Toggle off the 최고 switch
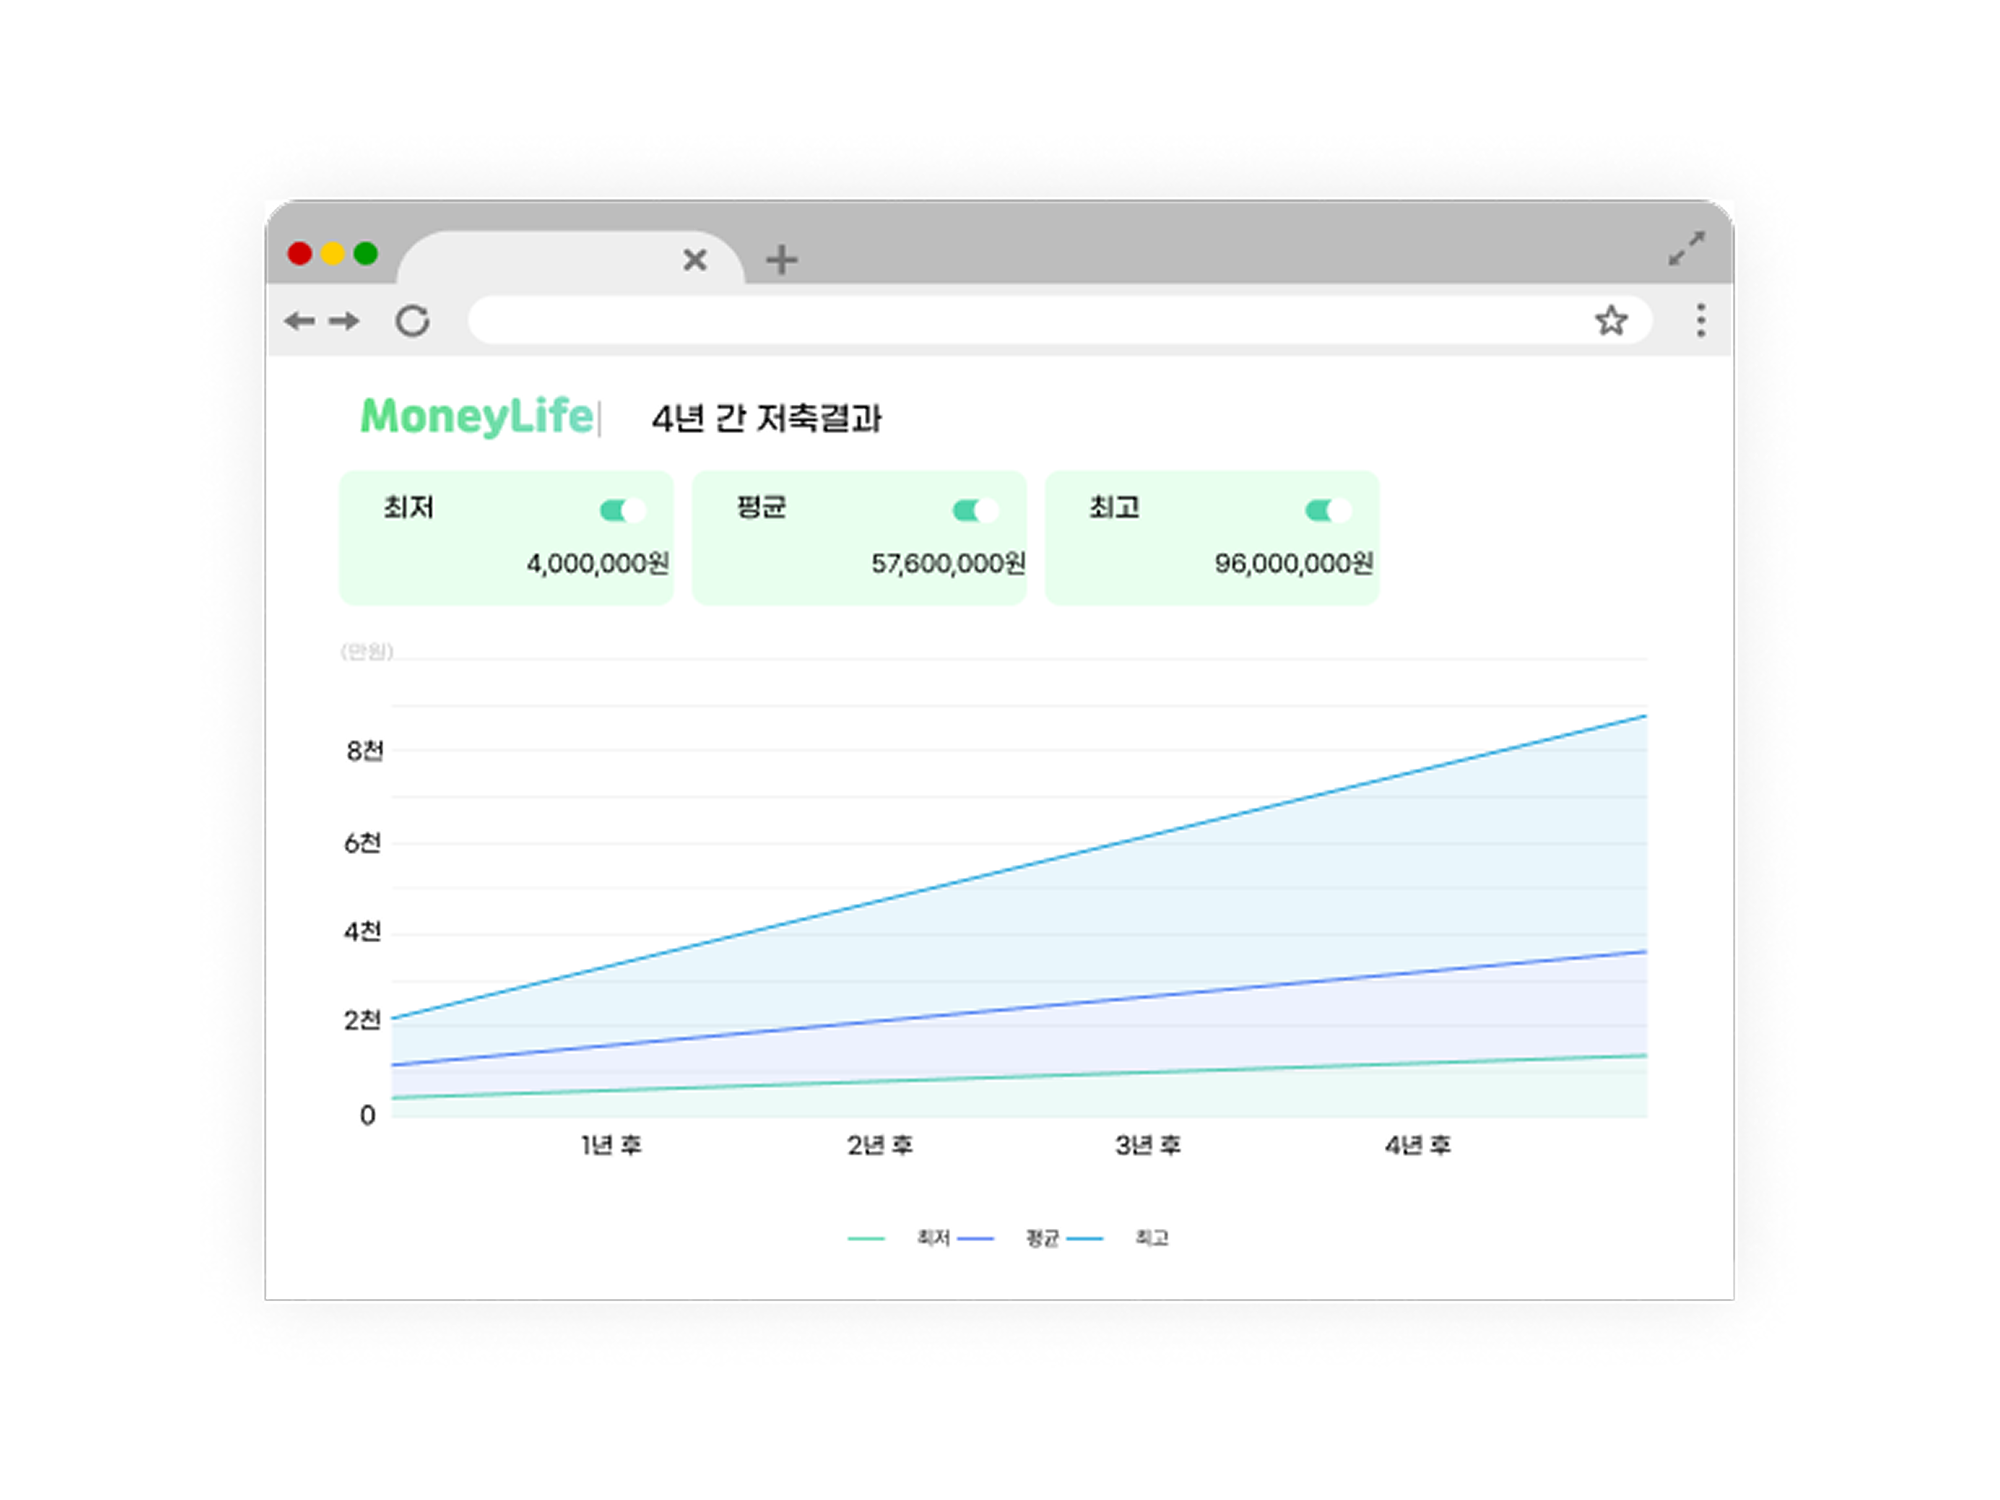This screenshot has height=1500, width=2000. coord(1328,511)
